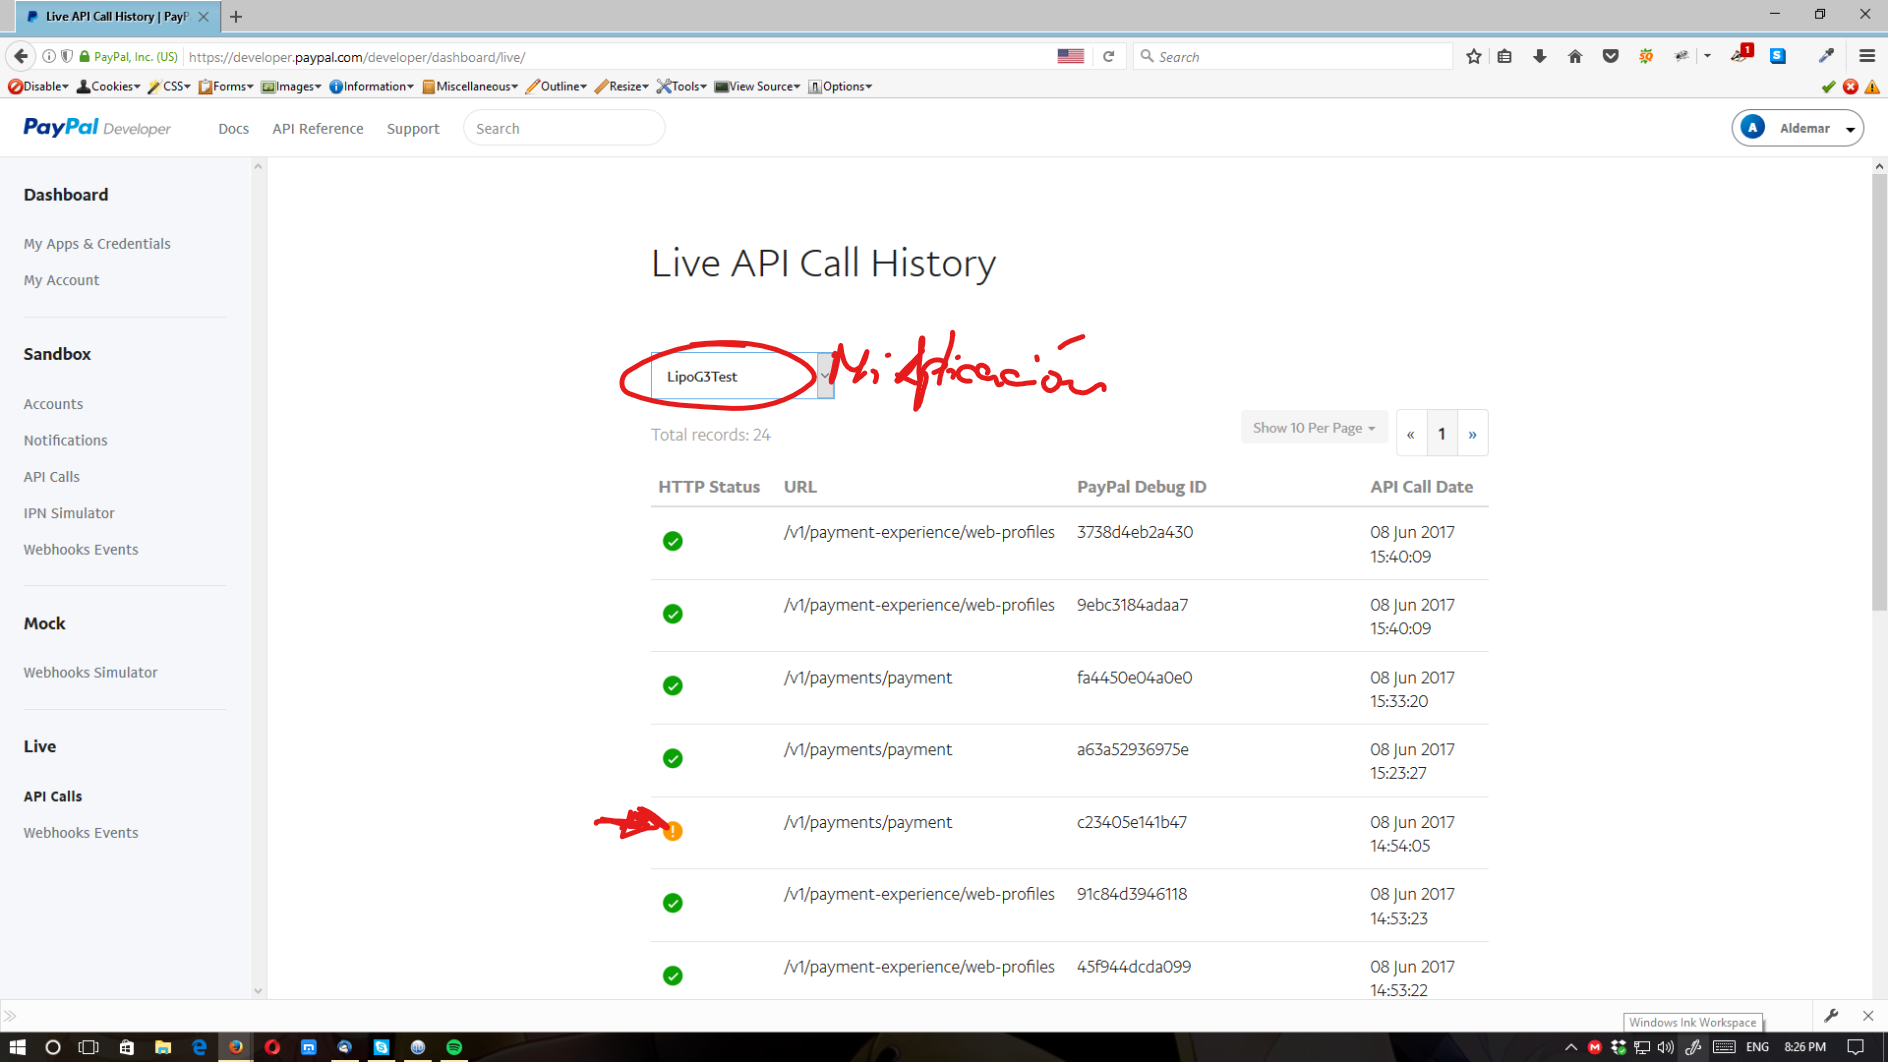Open My Account in sidebar
Image resolution: width=1888 pixels, height=1062 pixels.
61,280
